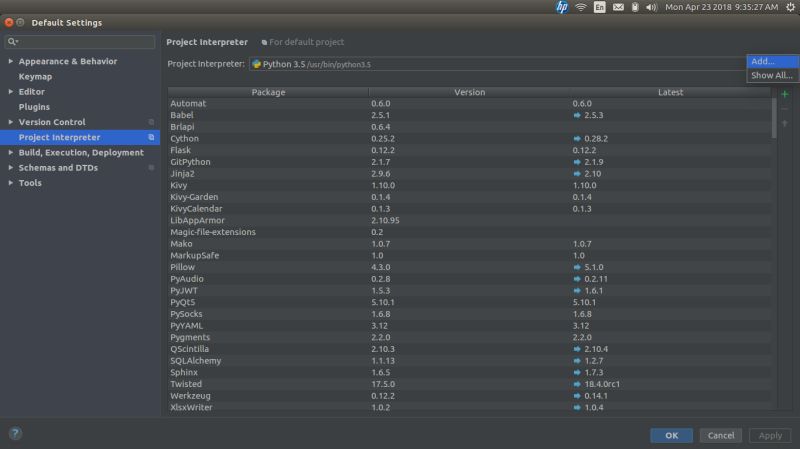This screenshot has width=800, height=449.
Task: Click the project-level icon beside Project Interpreter item
Action: pyautogui.click(x=151, y=137)
